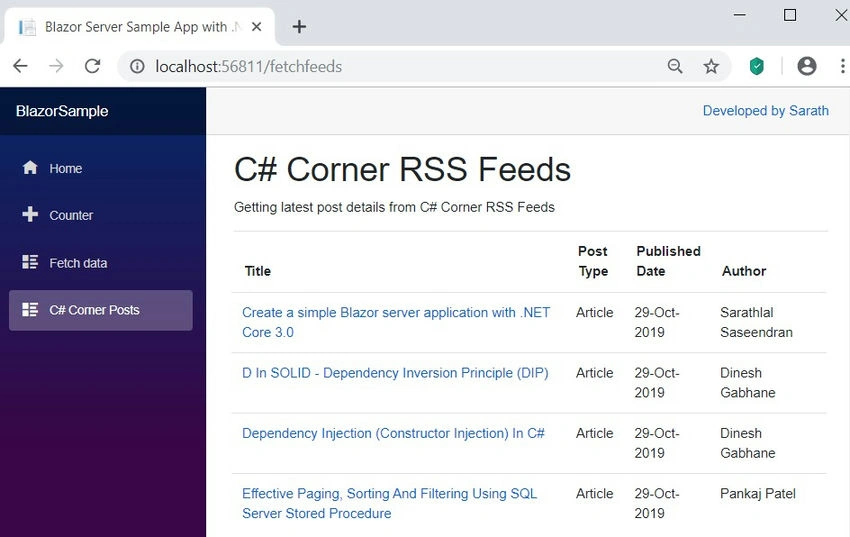This screenshot has width=850, height=537.
Task: Open the D In SOLID article link
Action: [395, 373]
